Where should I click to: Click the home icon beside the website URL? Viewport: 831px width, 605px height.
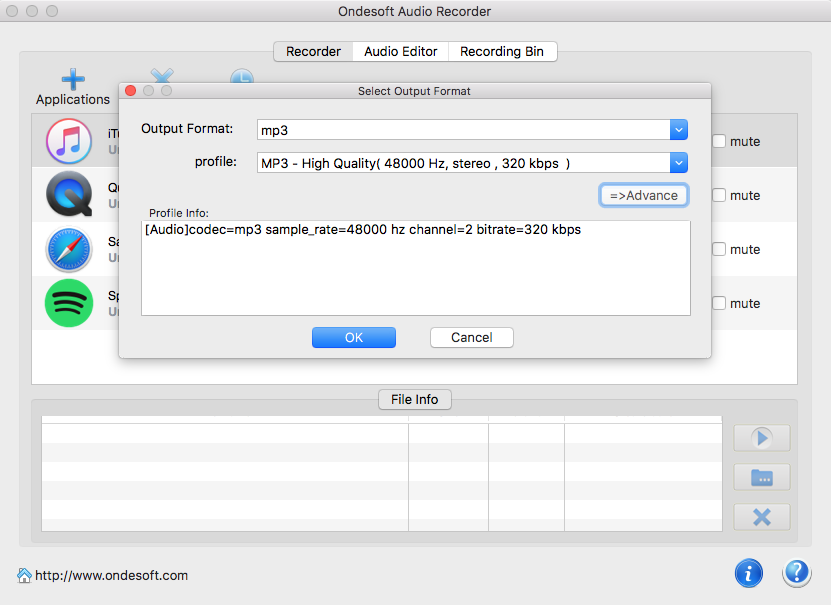click(24, 575)
